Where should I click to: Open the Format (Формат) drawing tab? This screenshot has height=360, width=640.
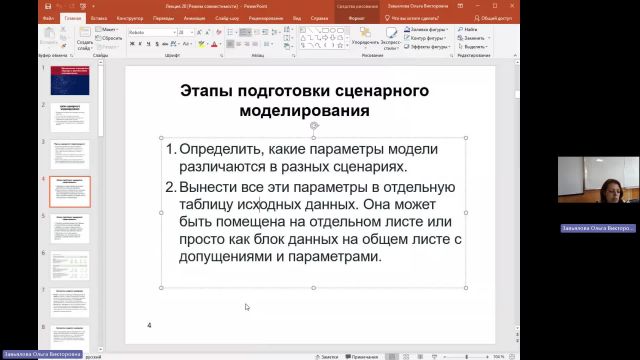pyautogui.click(x=356, y=18)
